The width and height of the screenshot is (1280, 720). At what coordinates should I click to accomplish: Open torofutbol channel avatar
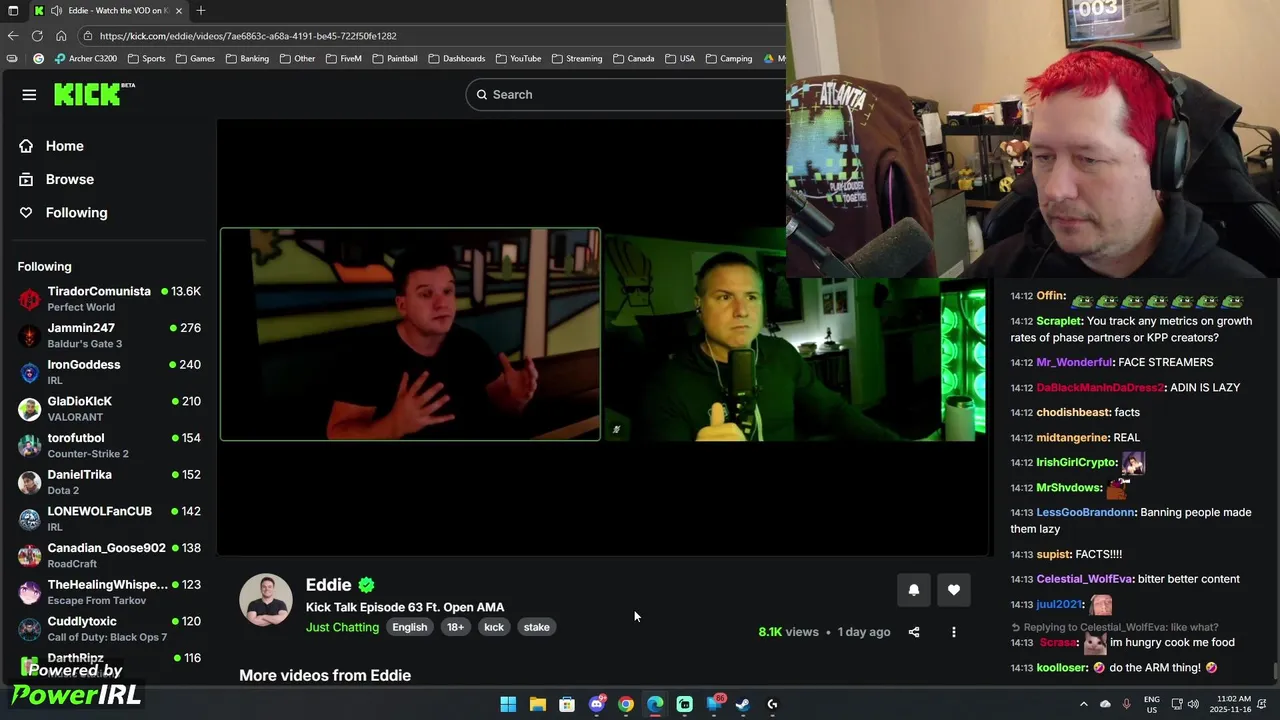click(30, 445)
